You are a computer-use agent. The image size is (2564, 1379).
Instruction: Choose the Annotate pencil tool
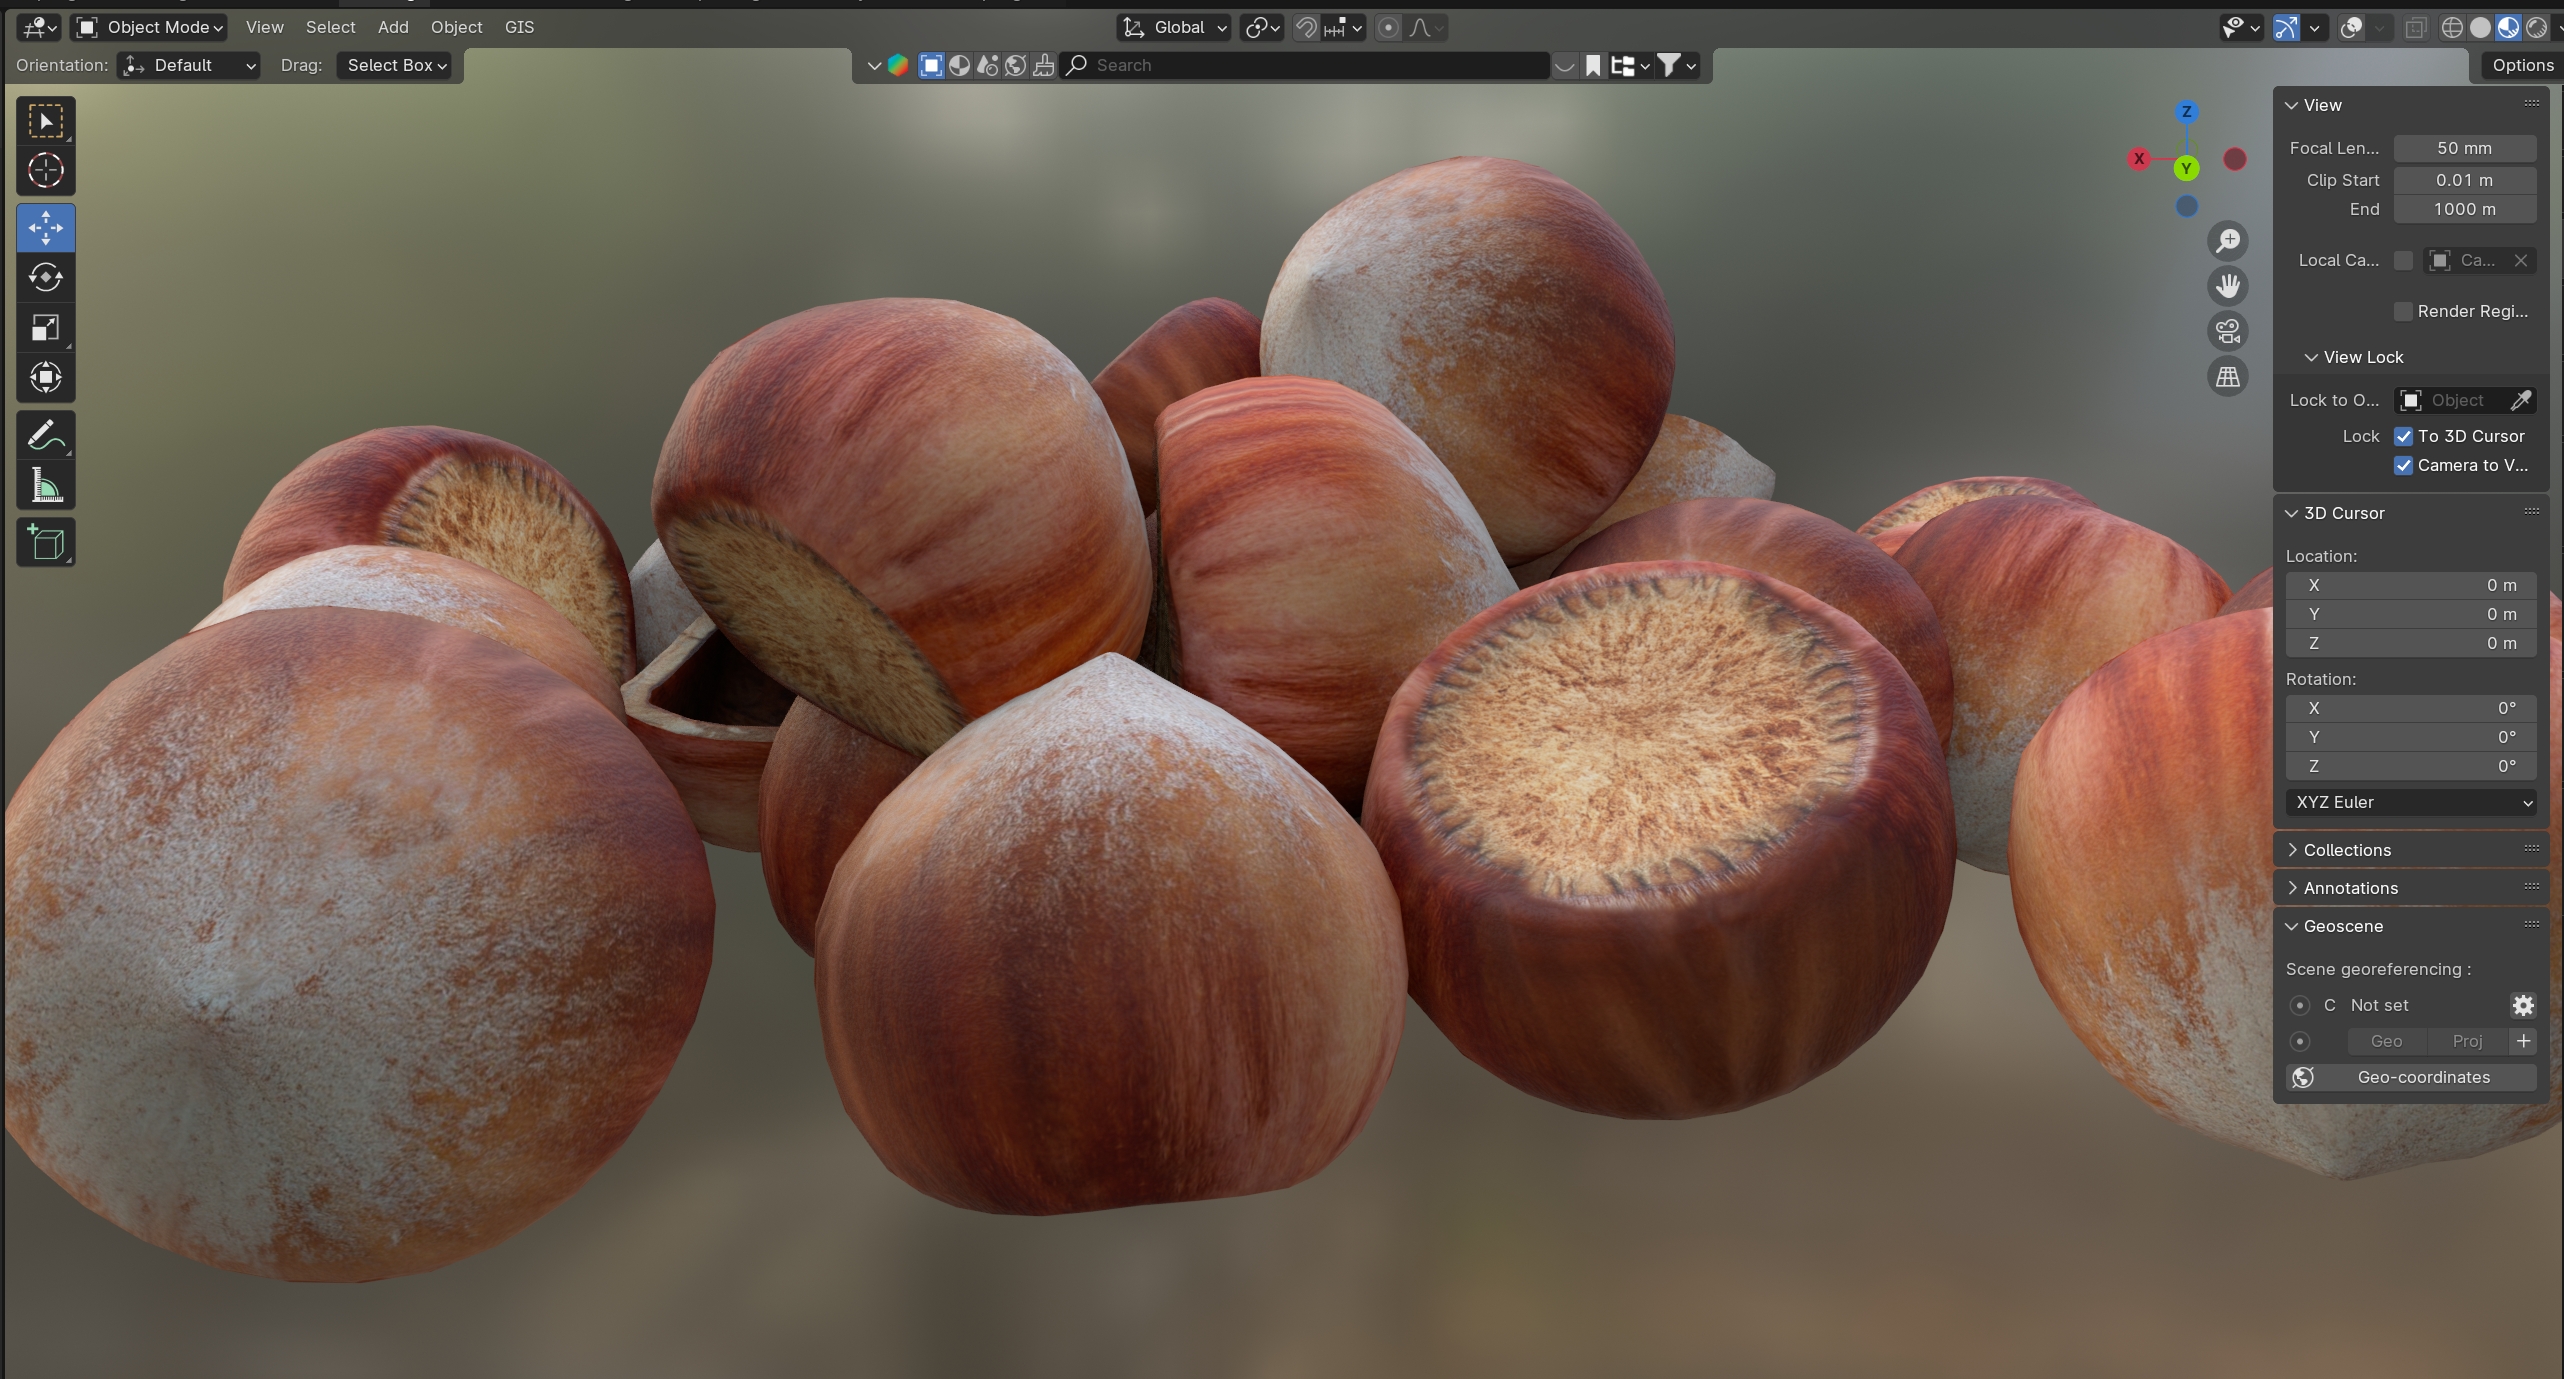45,436
